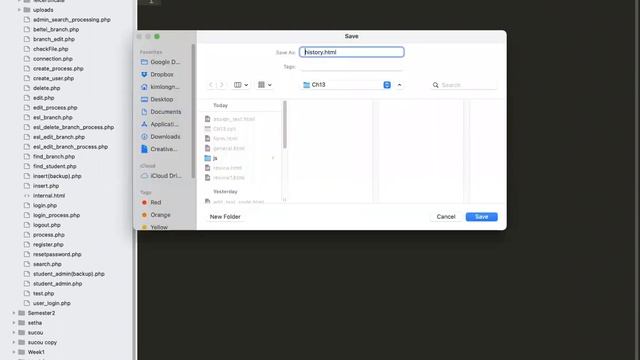Viewport: 640px width, 360px height.
Task: Expand the sucou copy folder
Action: [14, 342]
